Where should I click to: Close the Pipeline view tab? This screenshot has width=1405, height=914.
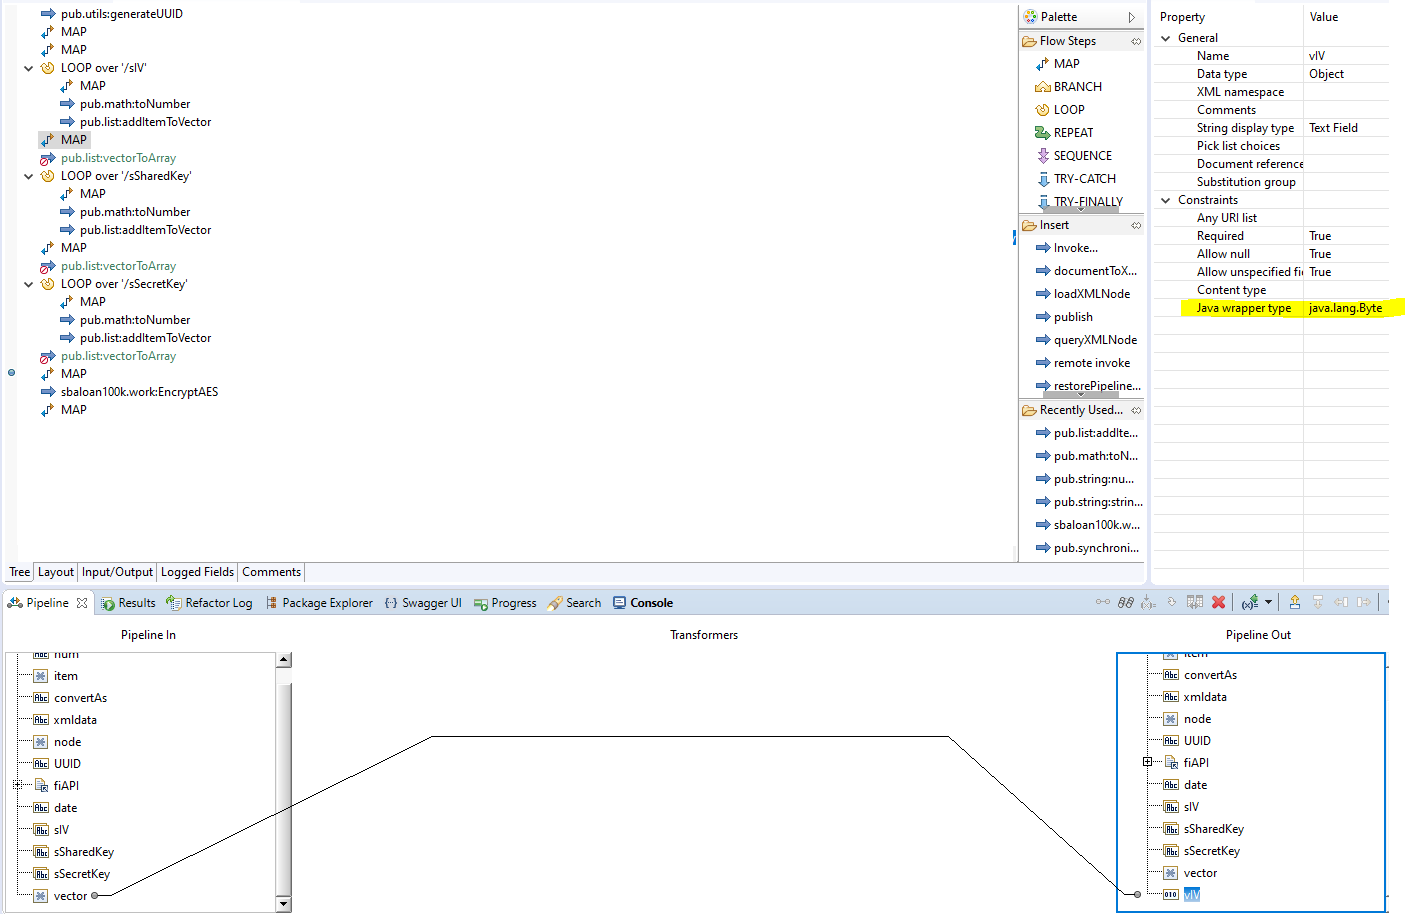[82, 603]
